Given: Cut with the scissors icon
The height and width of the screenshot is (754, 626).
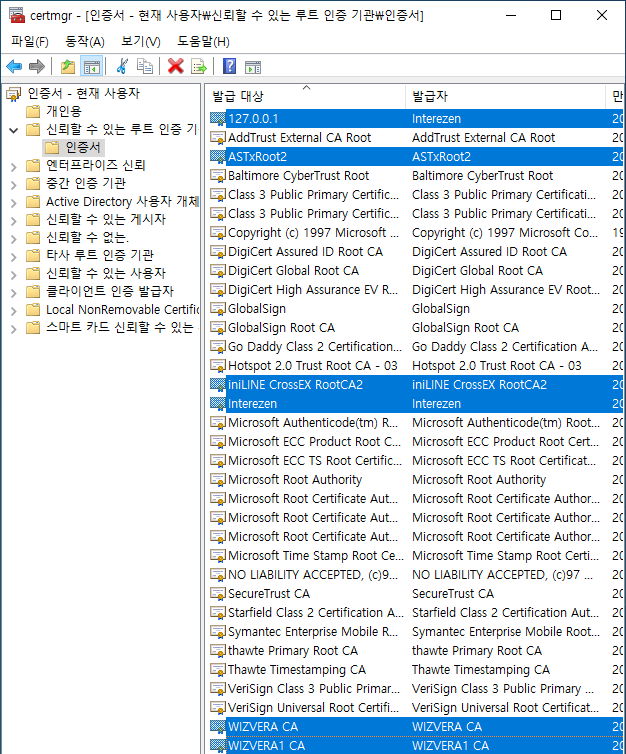Looking at the screenshot, I should pyautogui.click(x=123, y=66).
